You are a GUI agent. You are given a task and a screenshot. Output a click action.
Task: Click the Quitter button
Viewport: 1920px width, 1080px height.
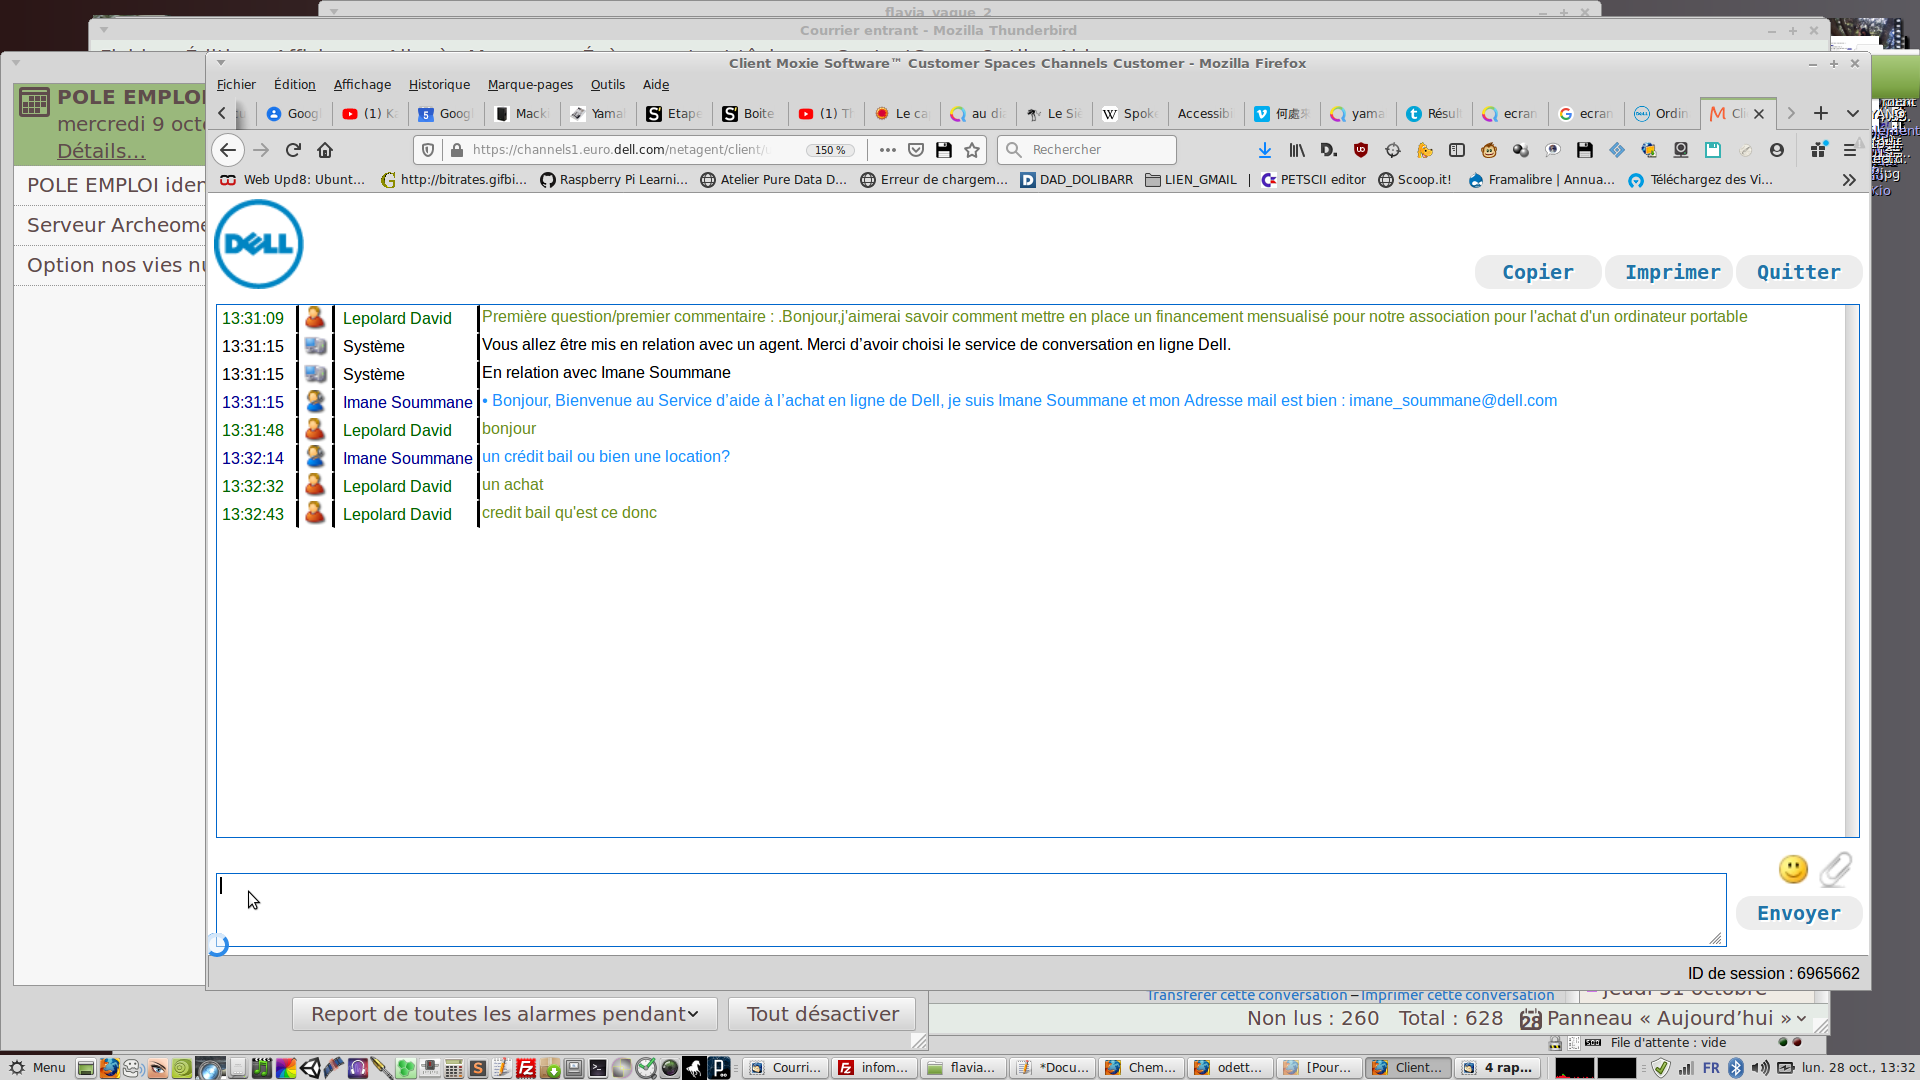click(1798, 272)
